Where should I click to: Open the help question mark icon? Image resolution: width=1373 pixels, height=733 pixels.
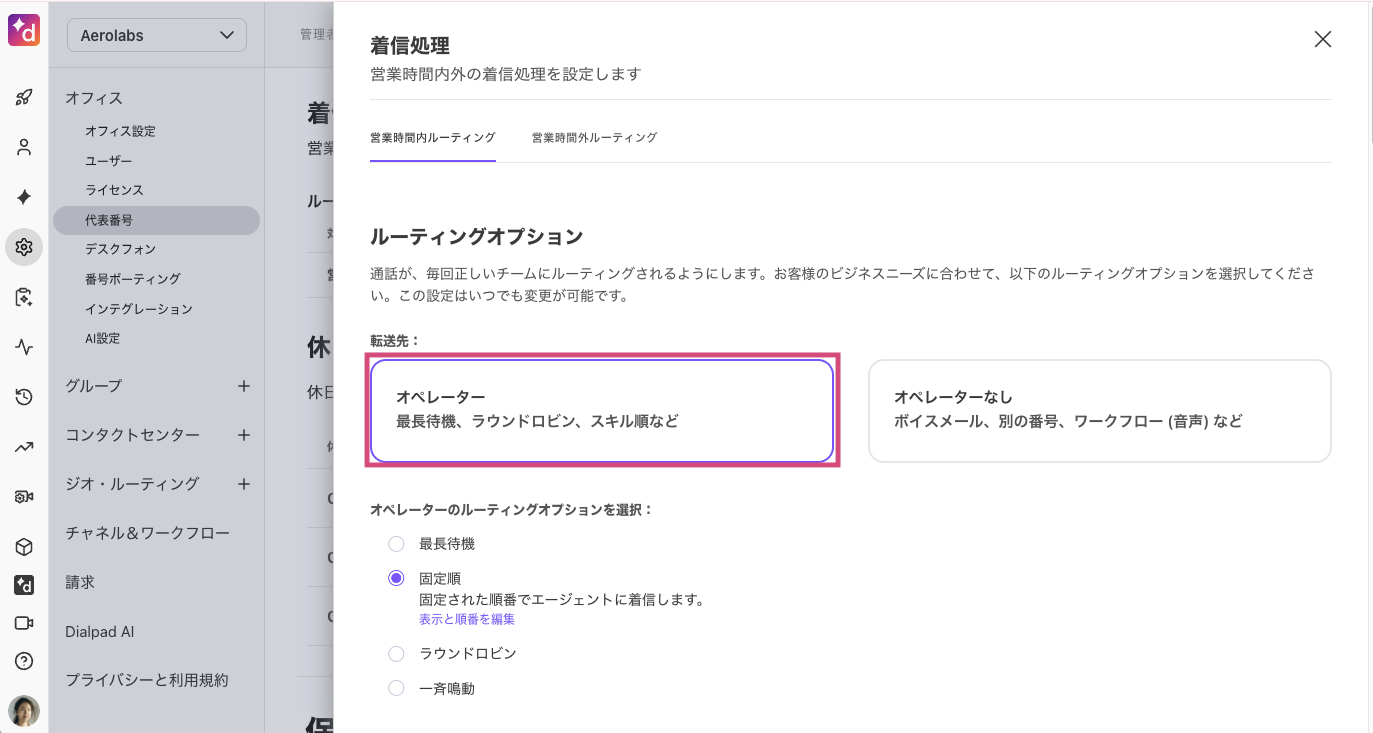[x=24, y=661]
